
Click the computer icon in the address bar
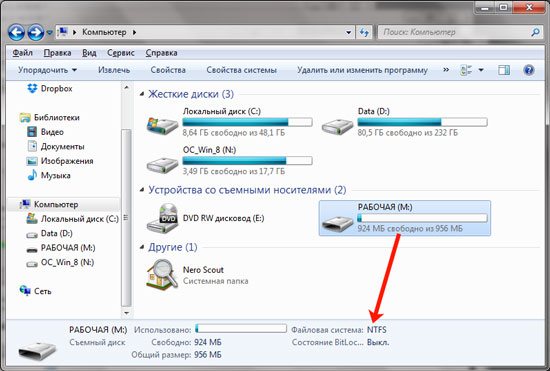click(x=63, y=32)
